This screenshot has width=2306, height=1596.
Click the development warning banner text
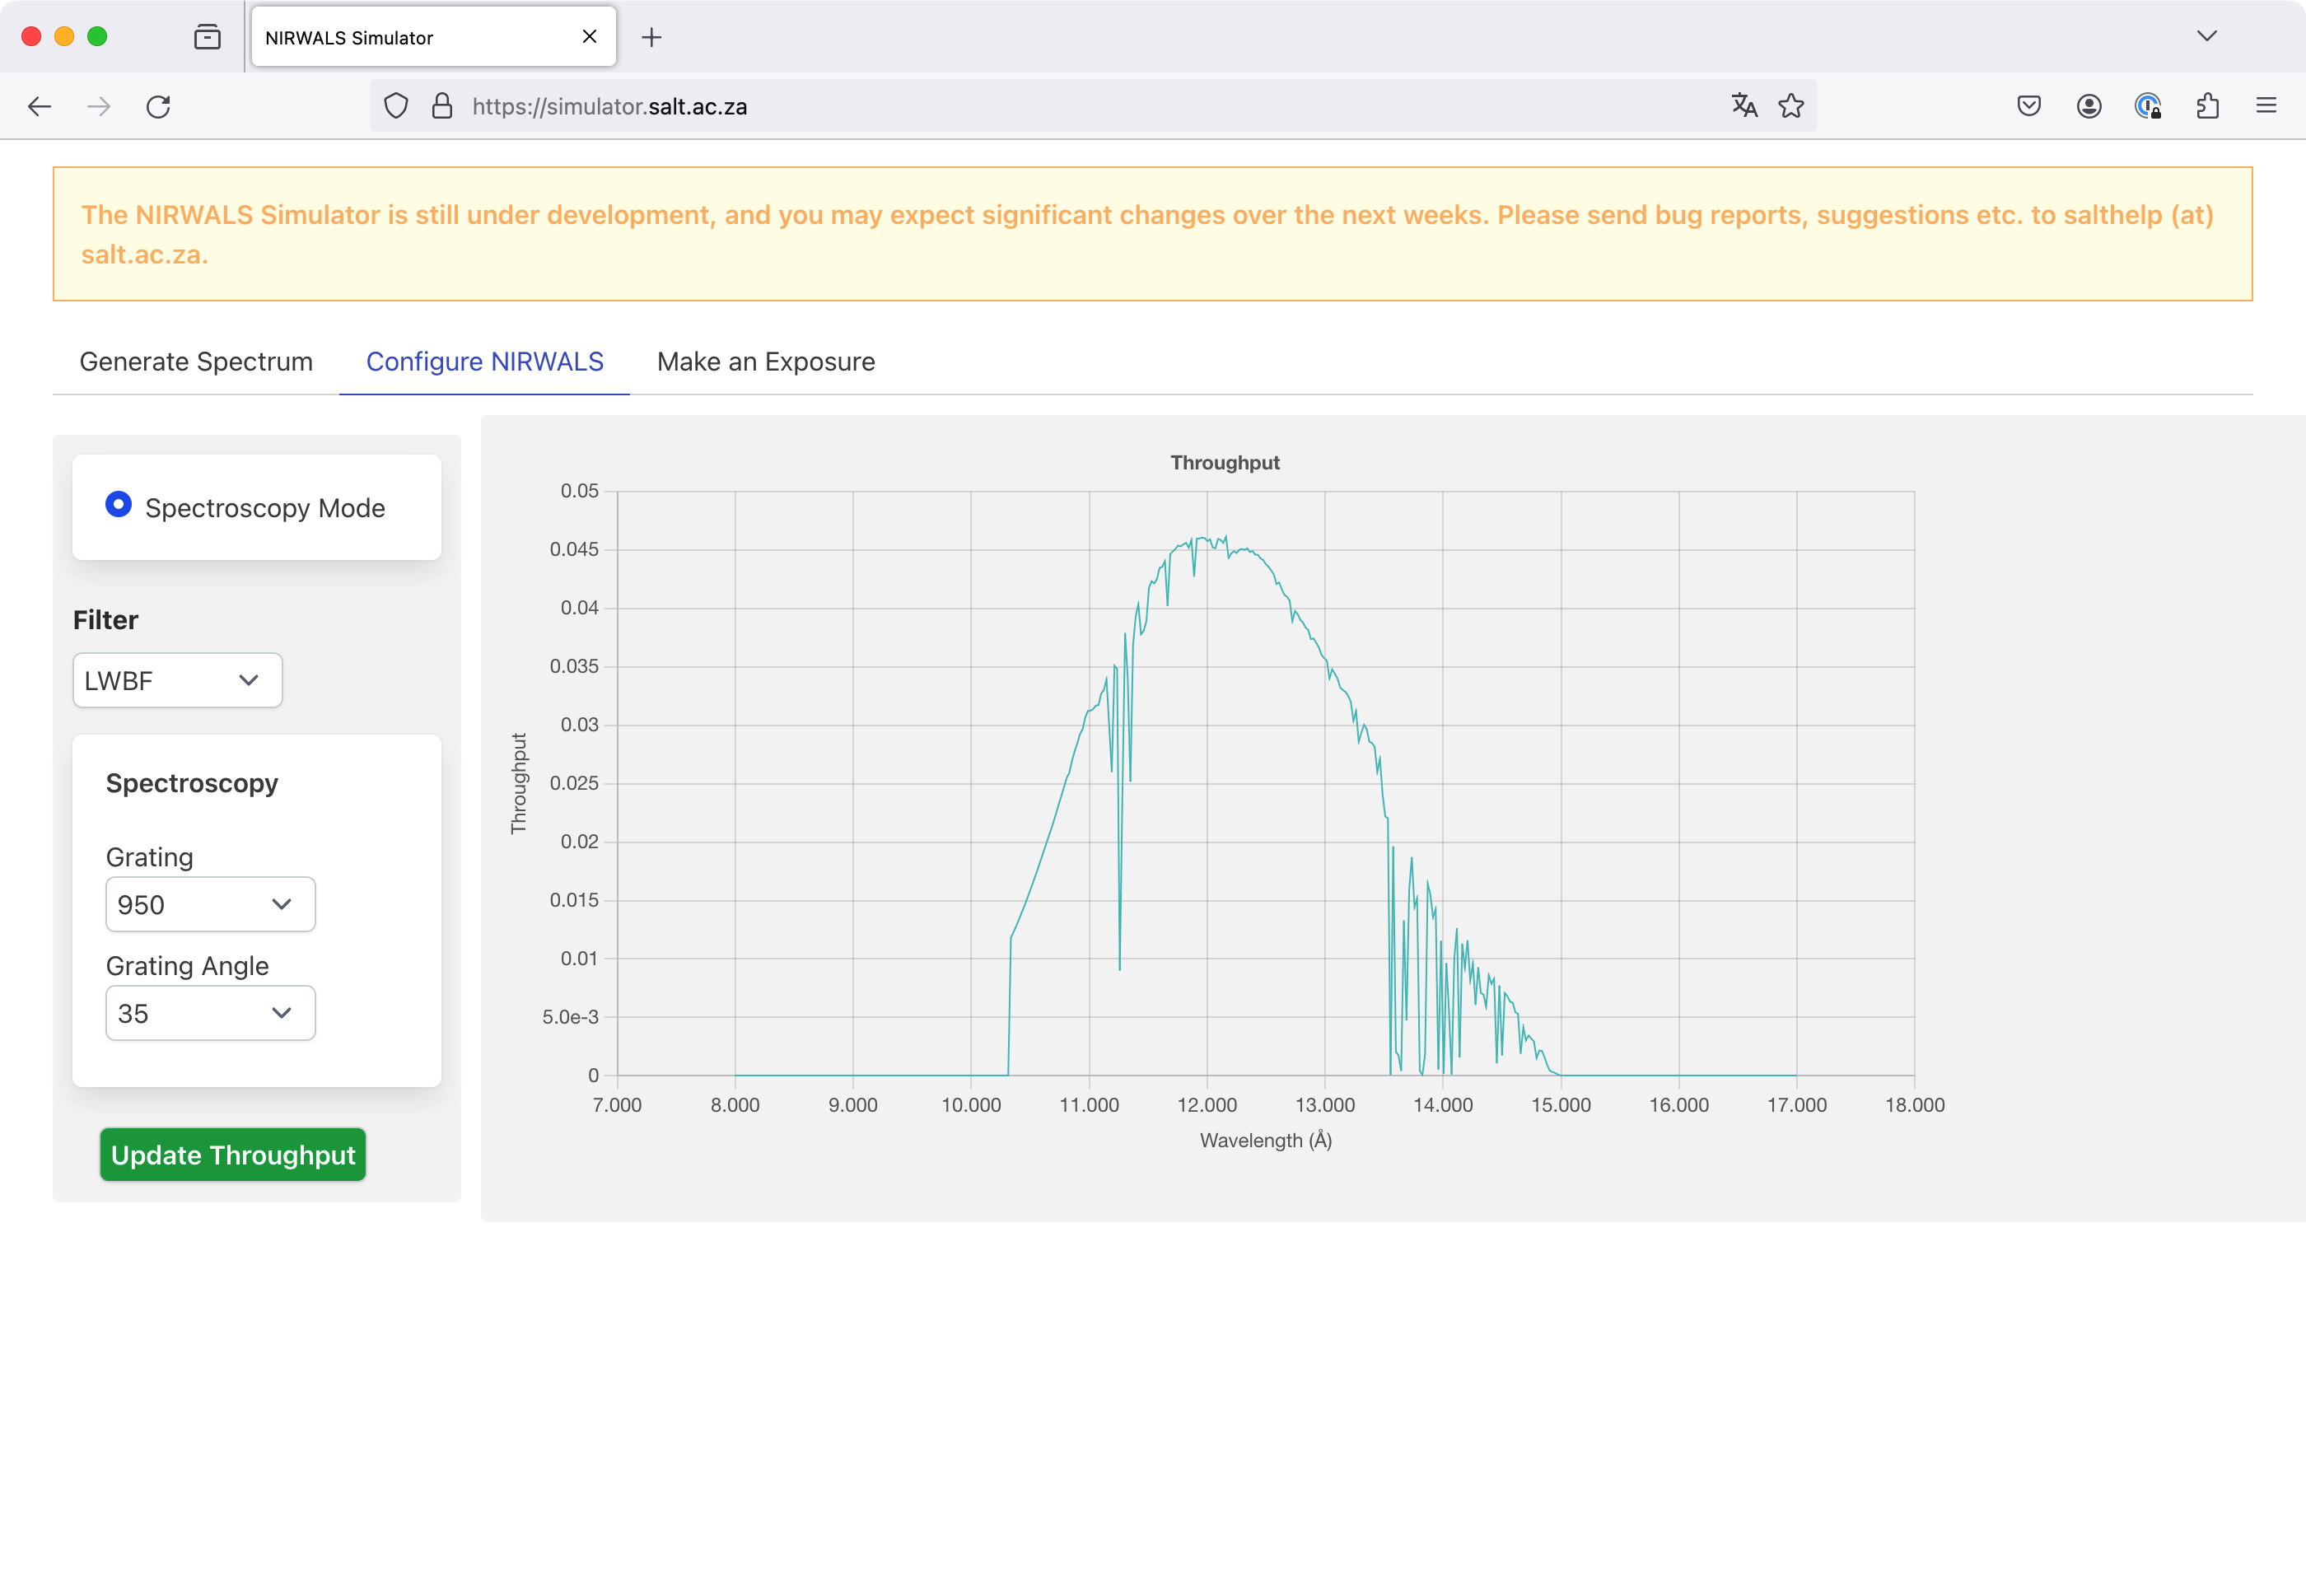pos(1147,234)
